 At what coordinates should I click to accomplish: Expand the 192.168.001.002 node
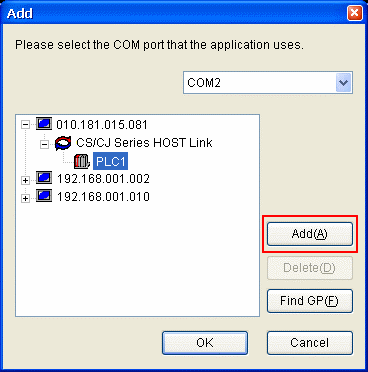click(x=25, y=180)
